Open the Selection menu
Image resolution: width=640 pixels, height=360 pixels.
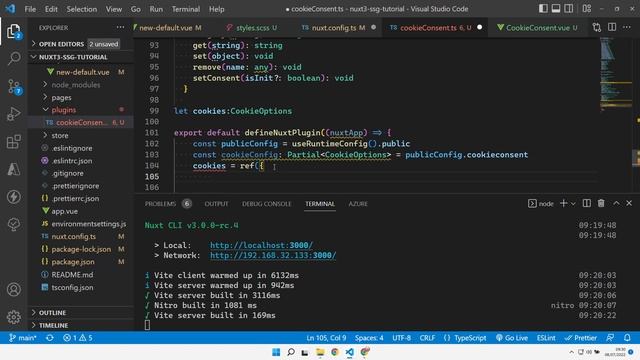coord(82,9)
